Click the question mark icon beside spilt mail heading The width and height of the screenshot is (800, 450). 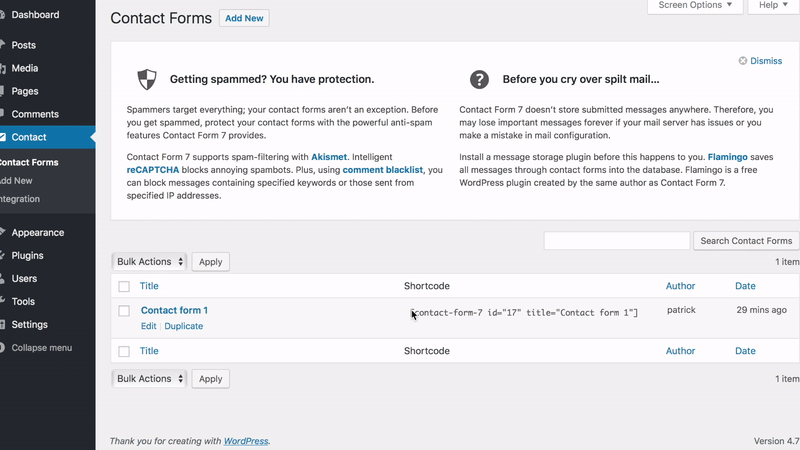pyautogui.click(x=479, y=80)
